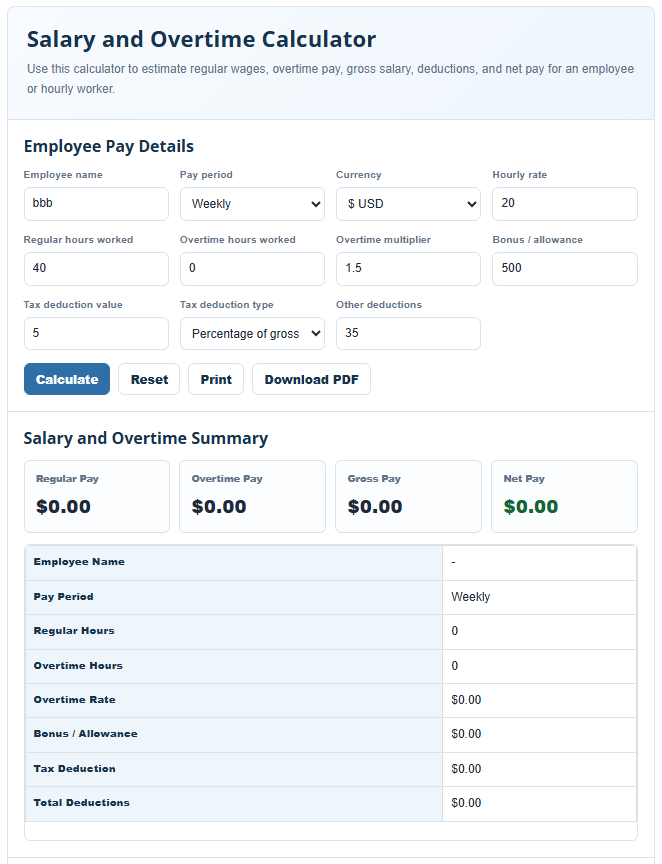Click the 'Regular Hours' table row label

(74, 631)
